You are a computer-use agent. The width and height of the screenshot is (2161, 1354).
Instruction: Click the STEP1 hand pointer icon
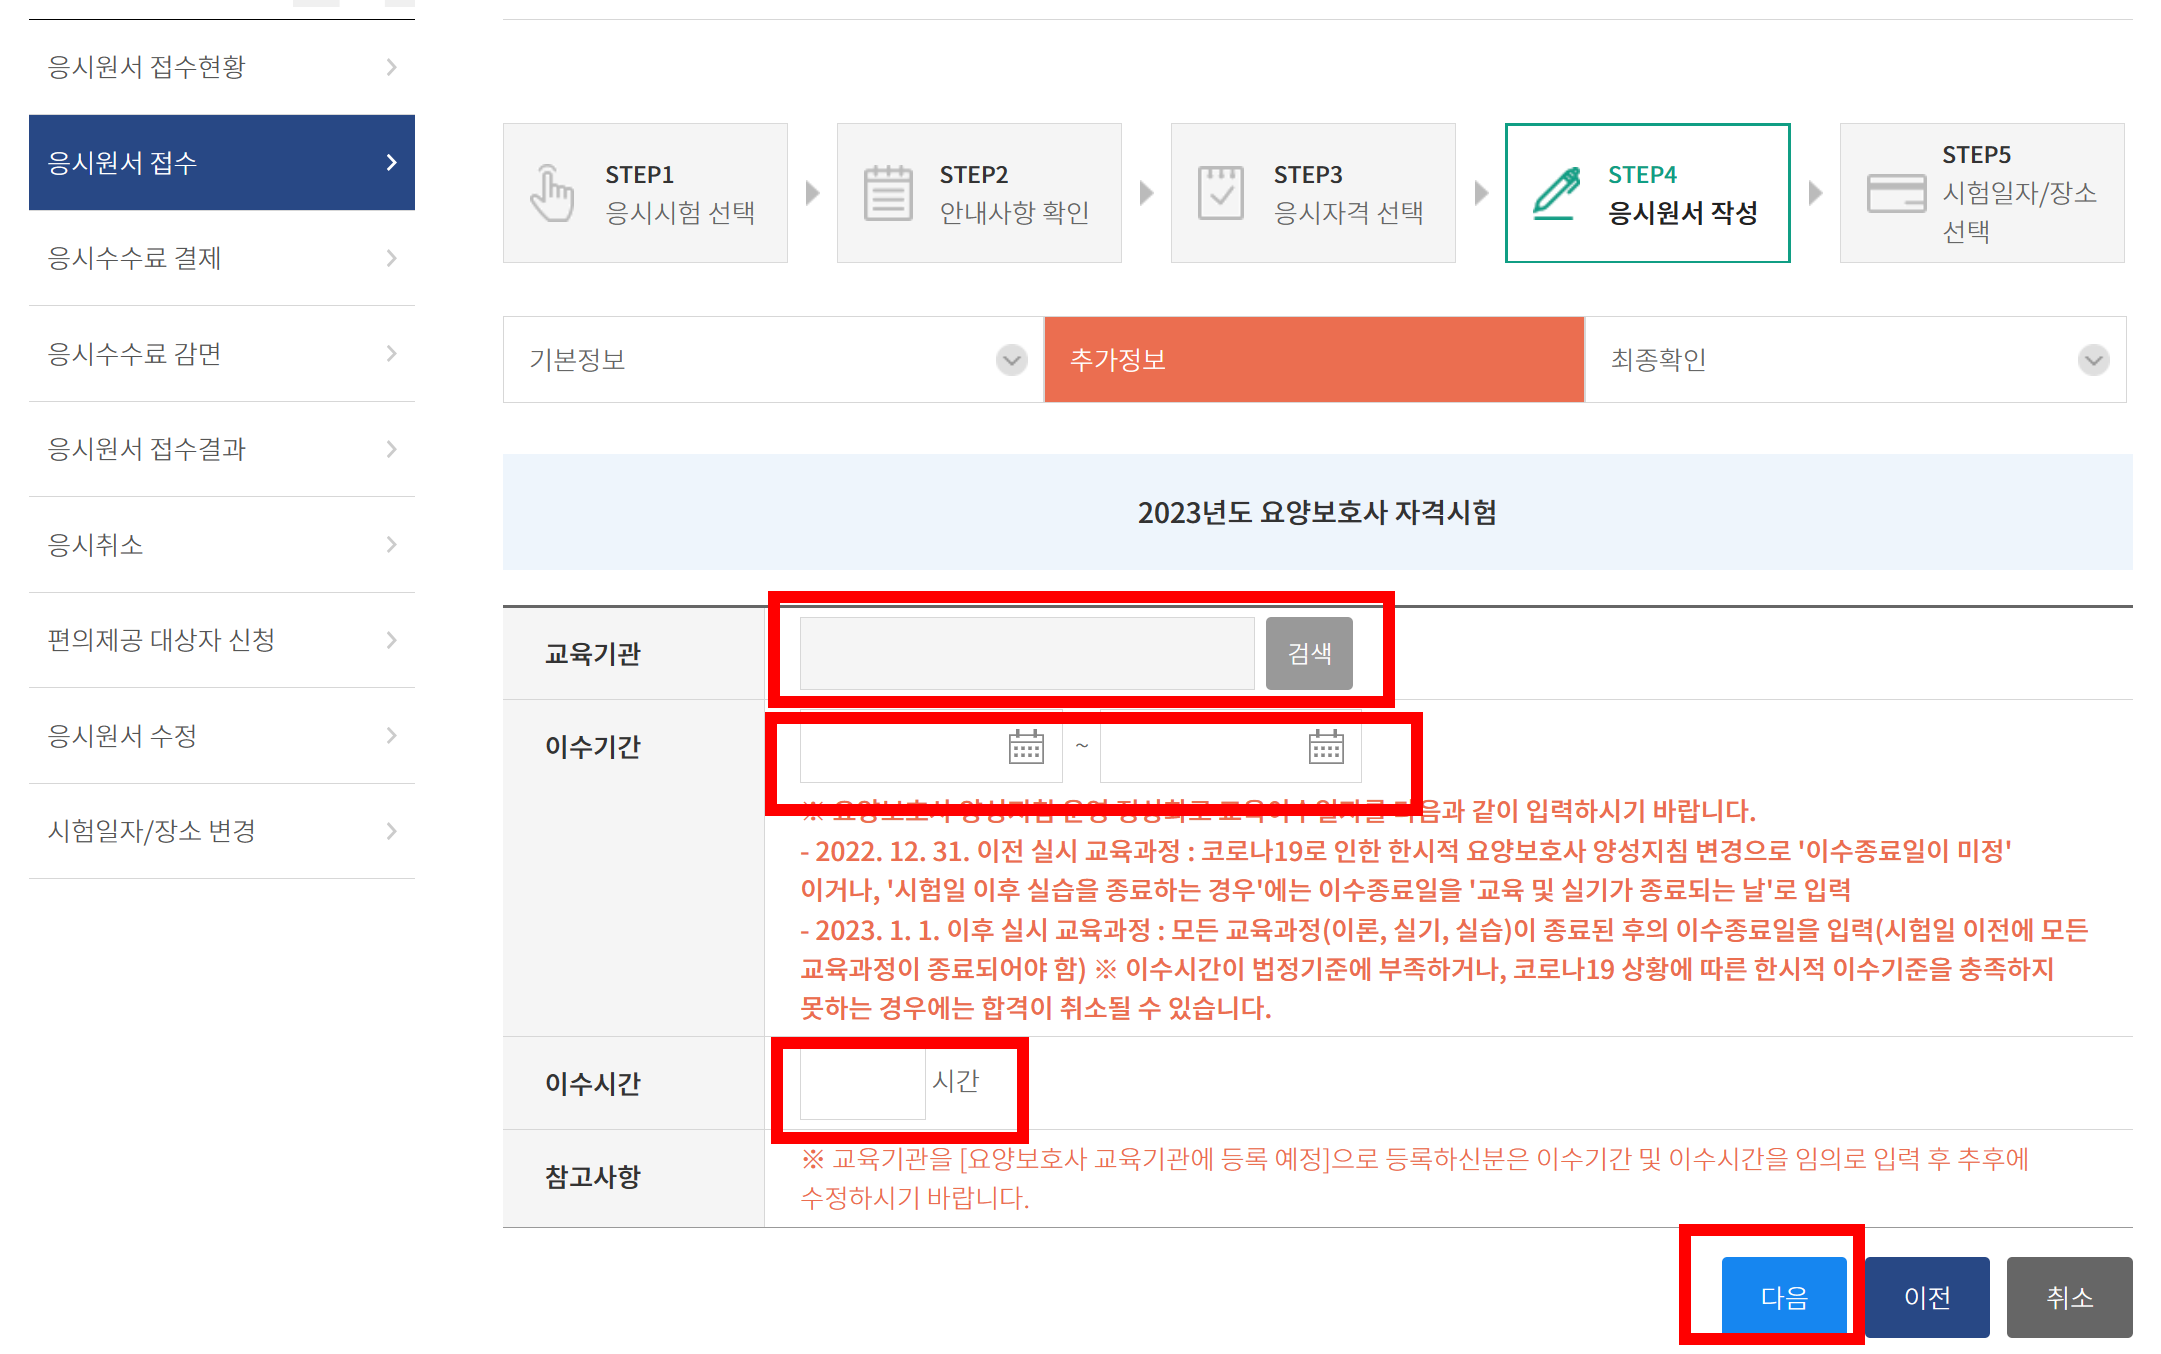click(552, 193)
